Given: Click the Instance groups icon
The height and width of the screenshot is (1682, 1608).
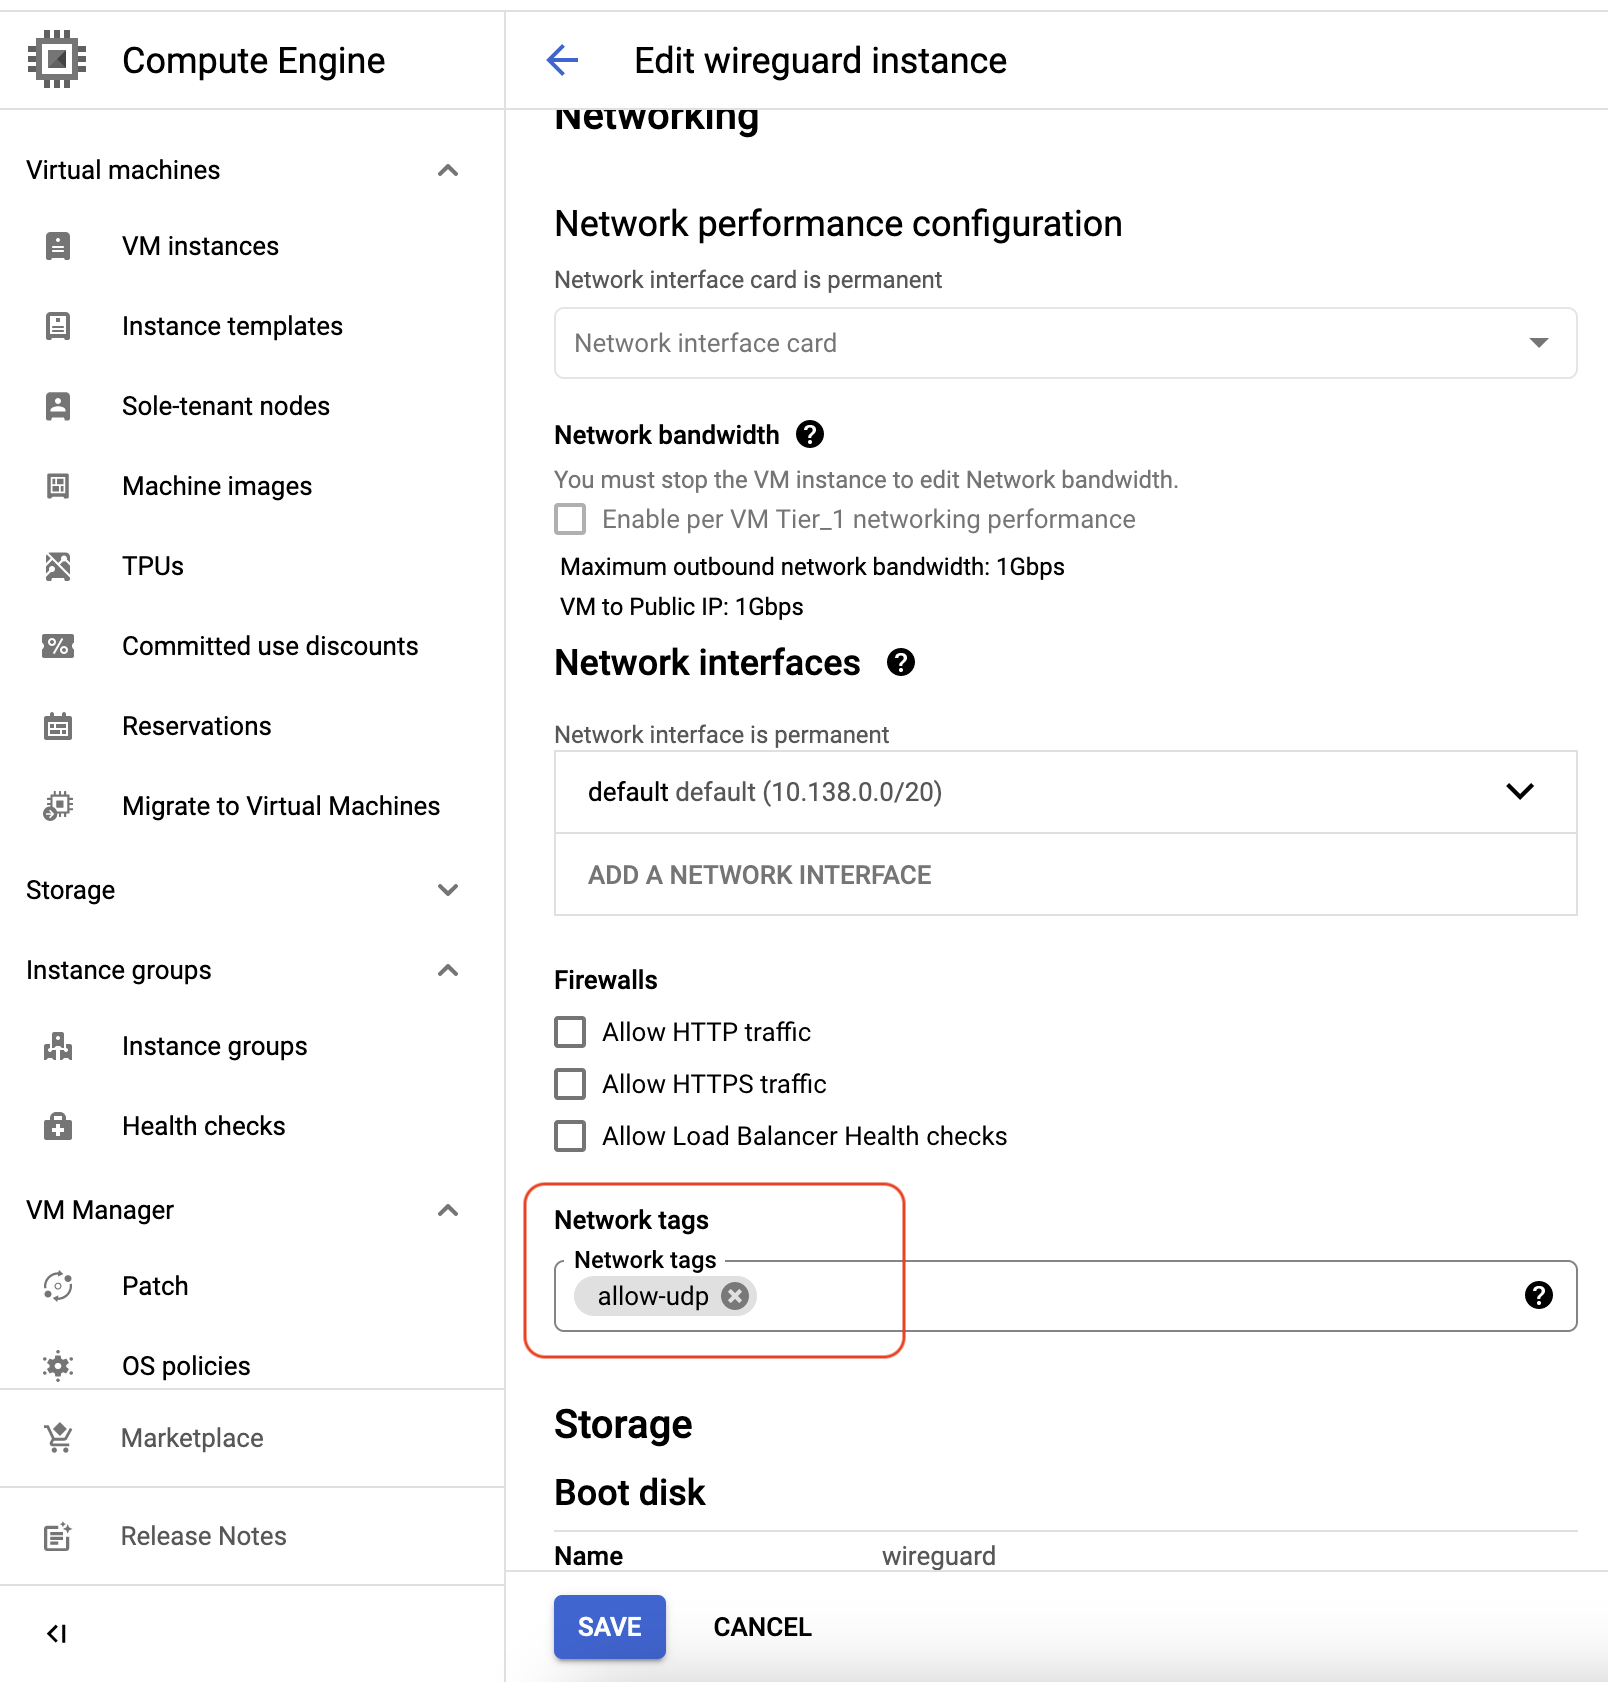Looking at the screenshot, I should [x=58, y=1046].
